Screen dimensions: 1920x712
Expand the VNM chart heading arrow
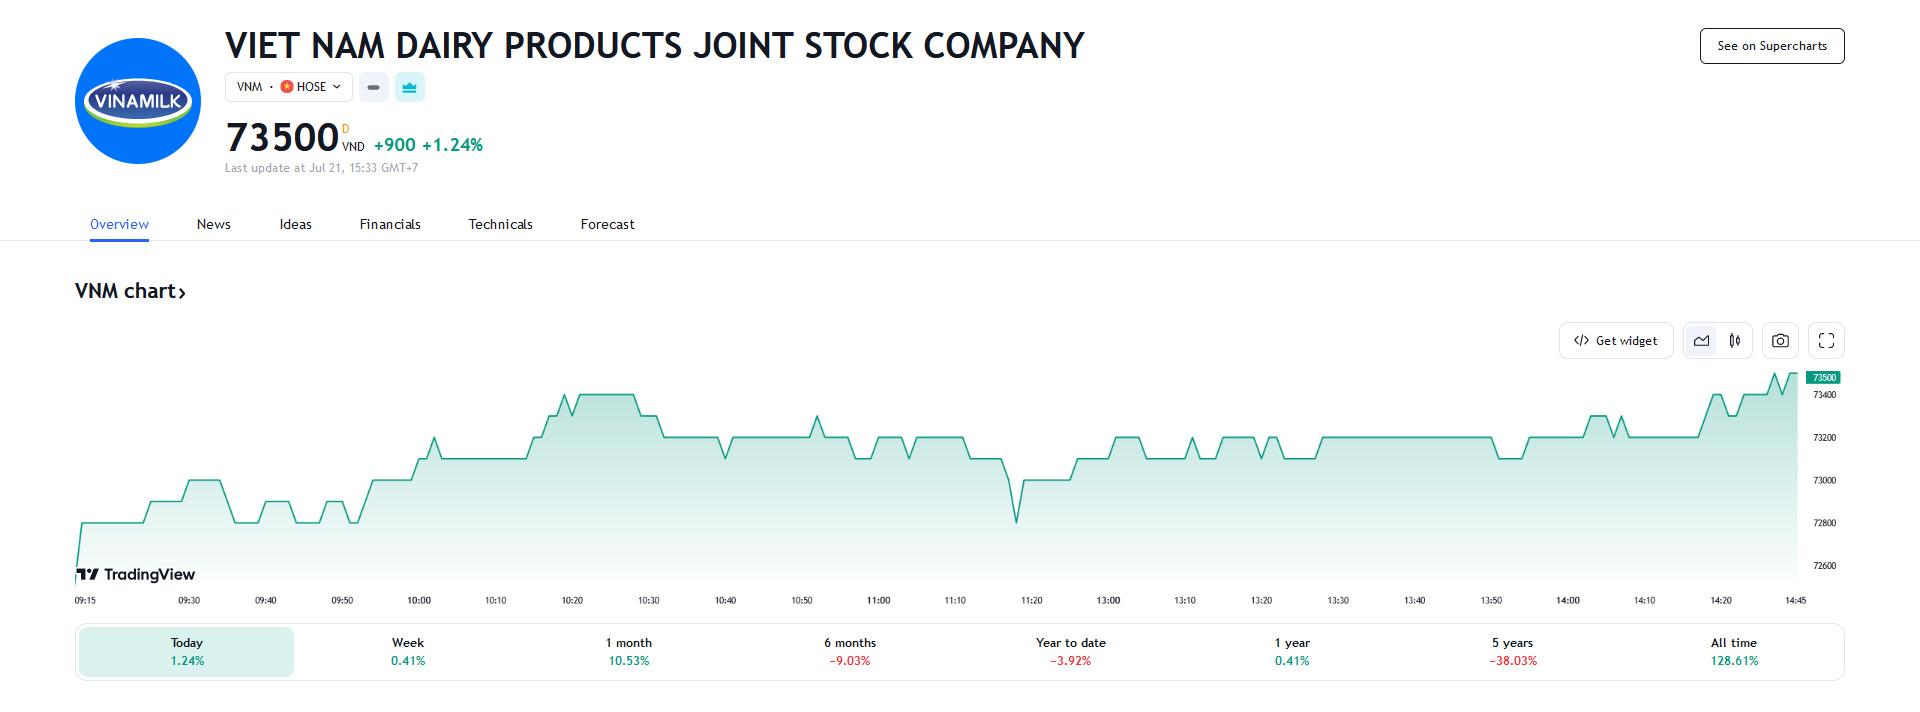coord(182,292)
